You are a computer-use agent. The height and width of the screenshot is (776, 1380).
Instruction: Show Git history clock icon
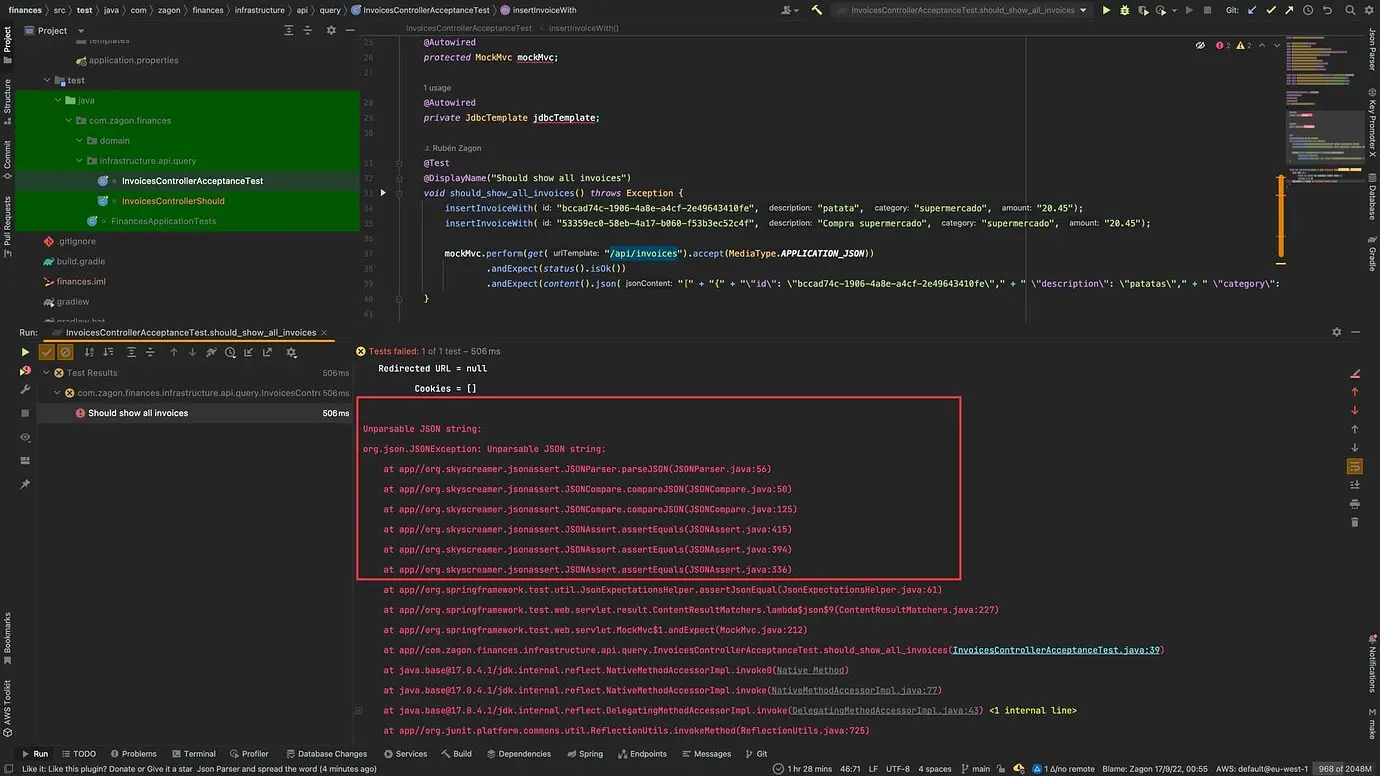(x=1308, y=10)
